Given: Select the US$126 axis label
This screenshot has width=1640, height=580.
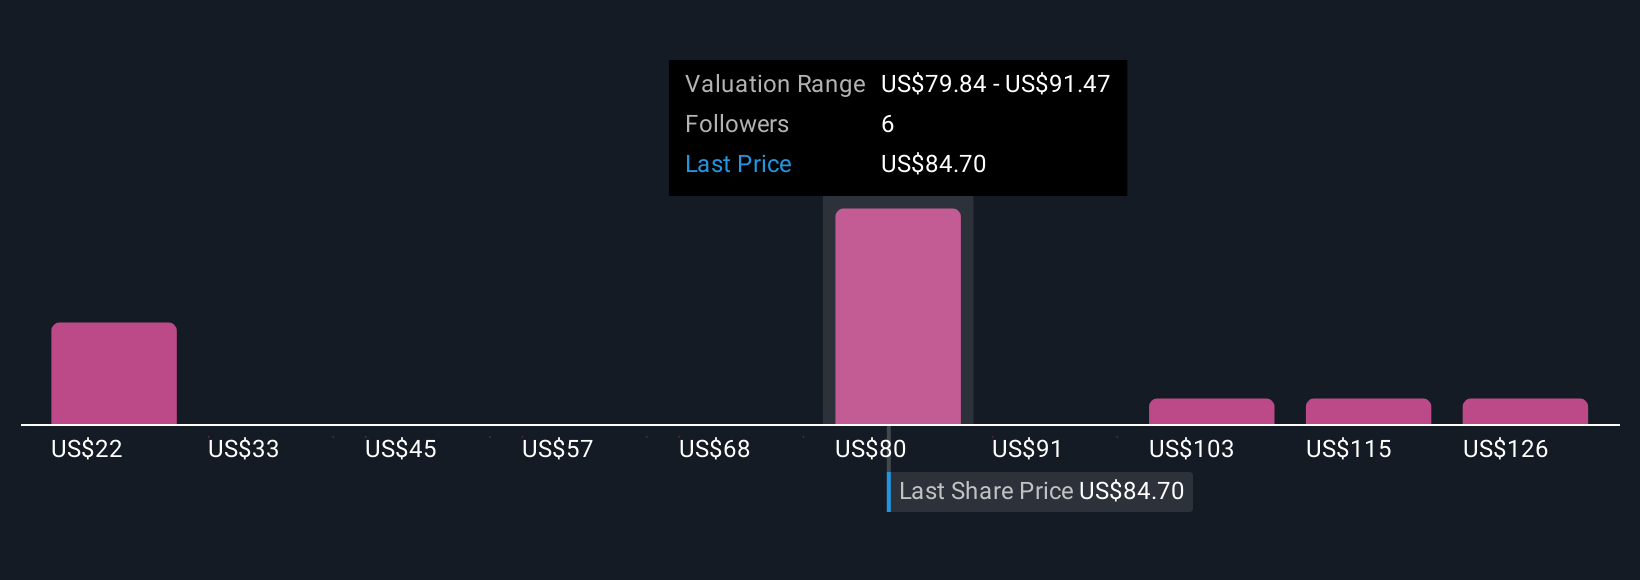Looking at the screenshot, I should pyautogui.click(x=1506, y=449).
